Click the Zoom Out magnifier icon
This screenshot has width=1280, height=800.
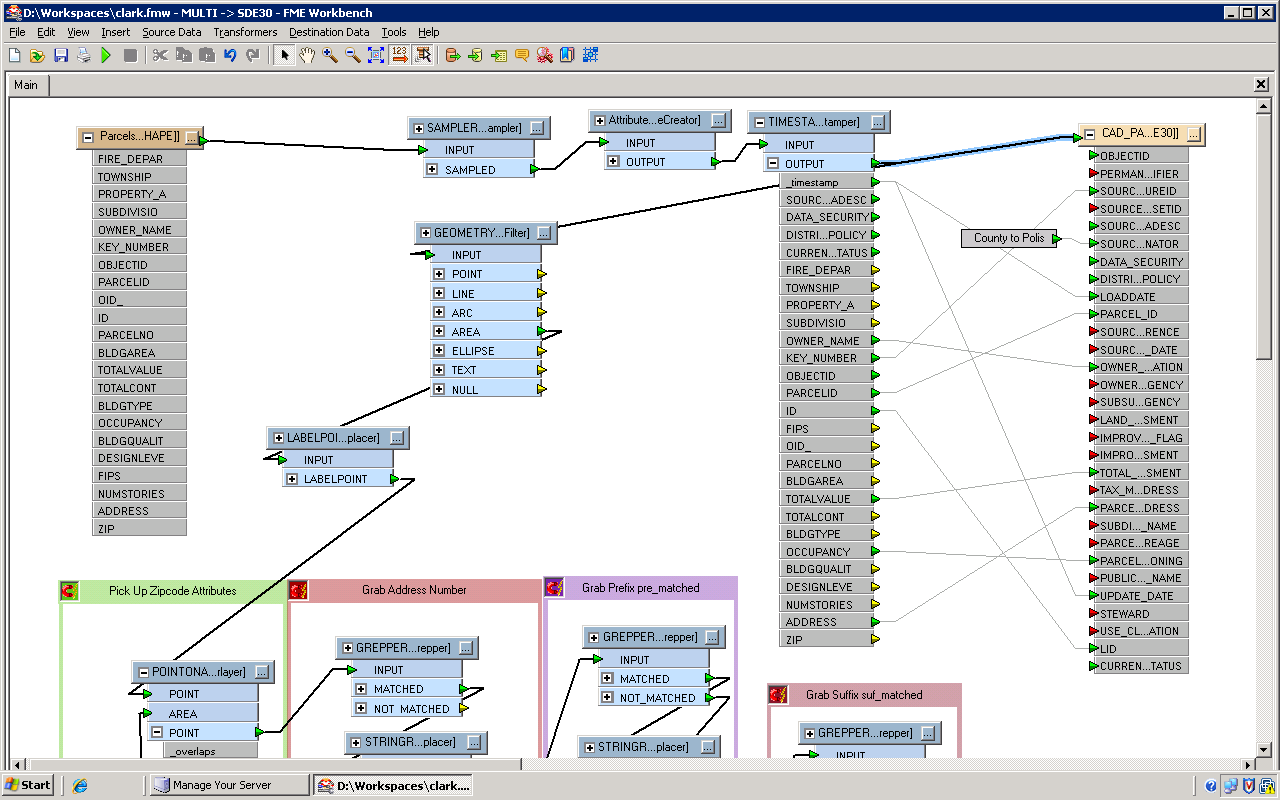coord(353,56)
